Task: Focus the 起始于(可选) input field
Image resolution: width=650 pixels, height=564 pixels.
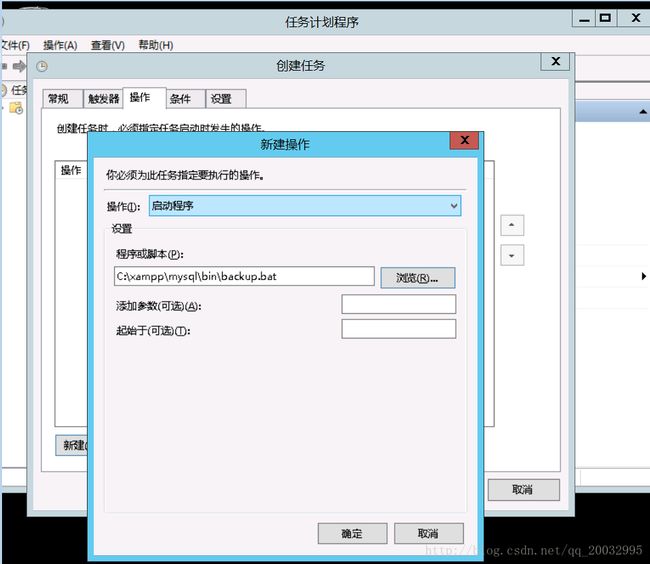Action: click(398, 329)
